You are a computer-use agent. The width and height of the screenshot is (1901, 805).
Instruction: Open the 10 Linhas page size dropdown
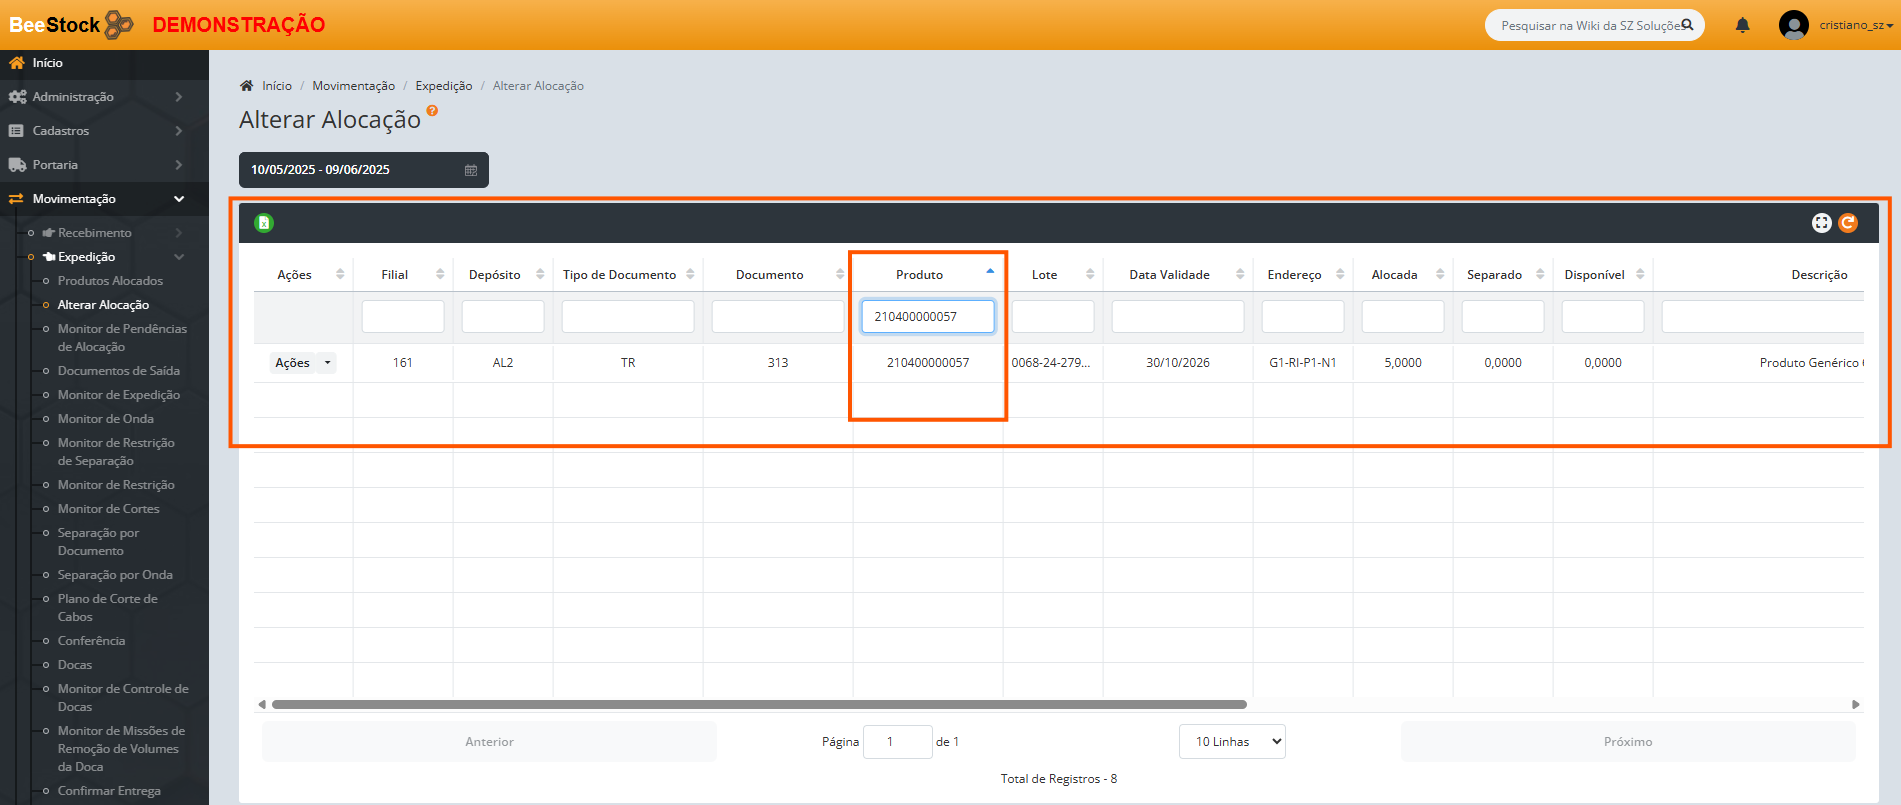[1232, 742]
